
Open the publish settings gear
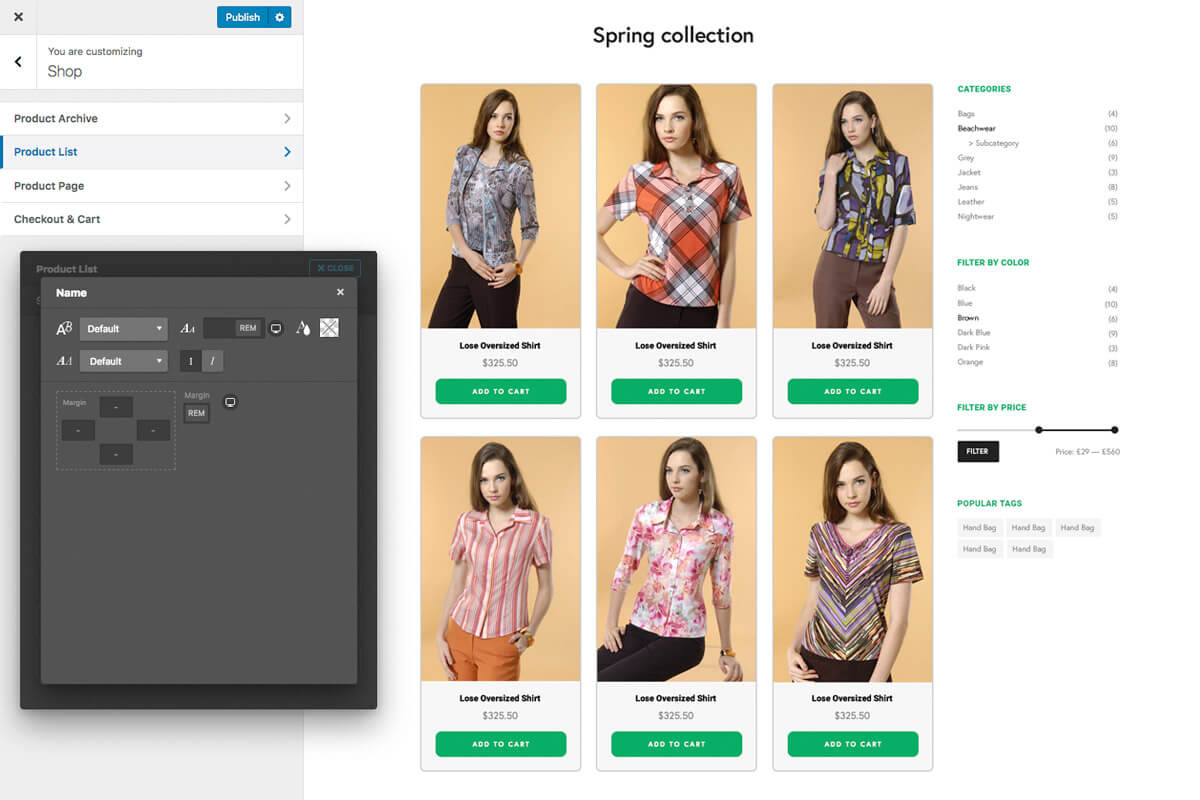pyautogui.click(x=280, y=17)
